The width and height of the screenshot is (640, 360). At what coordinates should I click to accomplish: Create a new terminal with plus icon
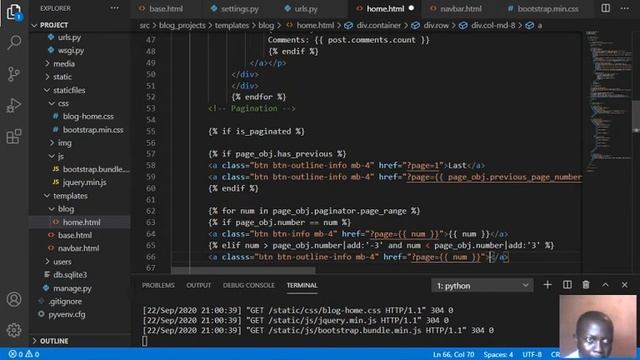coord(547,285)
